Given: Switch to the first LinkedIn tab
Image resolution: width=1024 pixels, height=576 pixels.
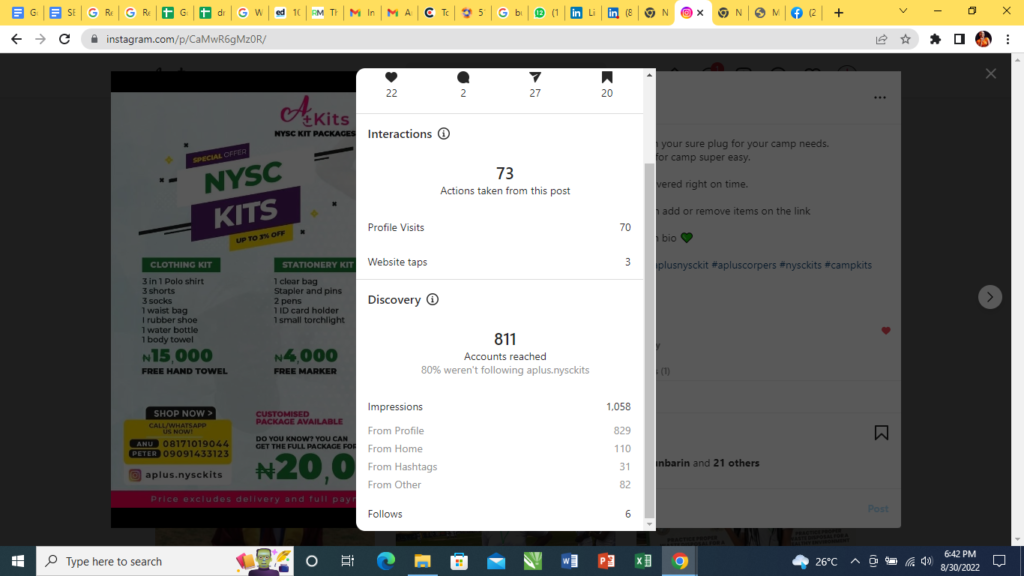Looking at the screenshot, I should pyautogui.click(x=583, y=12).
